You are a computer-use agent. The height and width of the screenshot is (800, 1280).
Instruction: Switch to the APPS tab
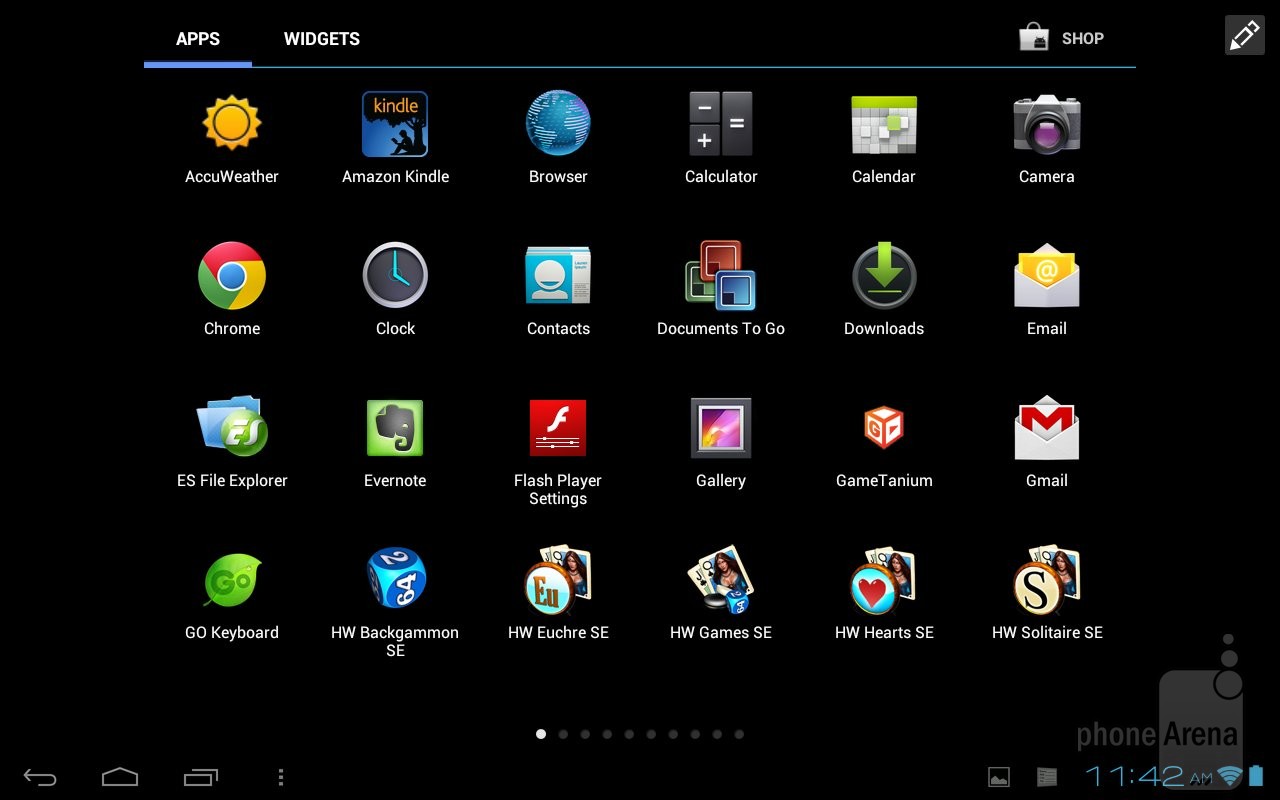point(198,39)
